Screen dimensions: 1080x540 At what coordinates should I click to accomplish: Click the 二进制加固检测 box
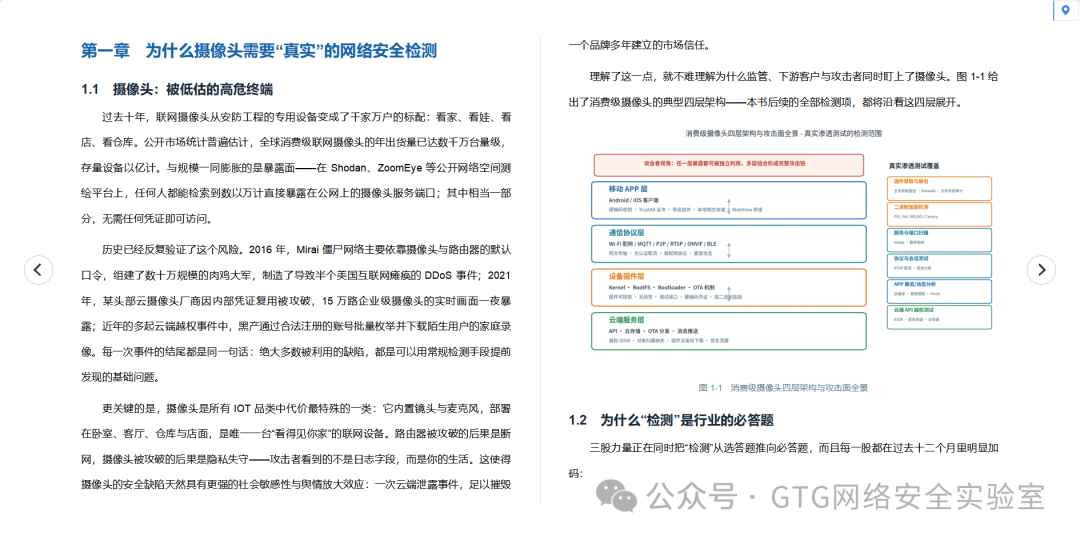[939, 214]
